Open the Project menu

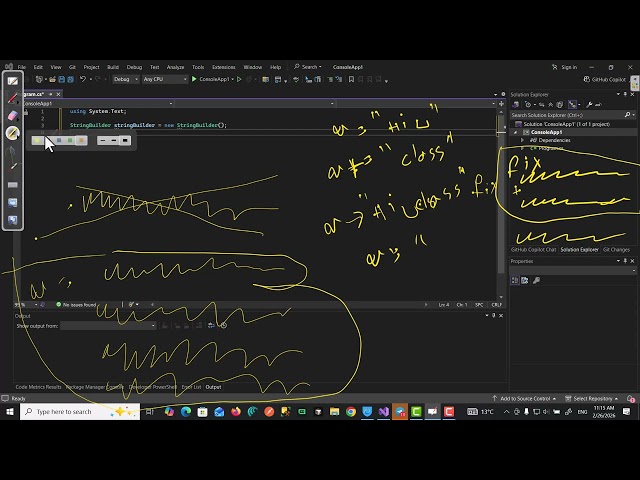[x=91, y=67]
